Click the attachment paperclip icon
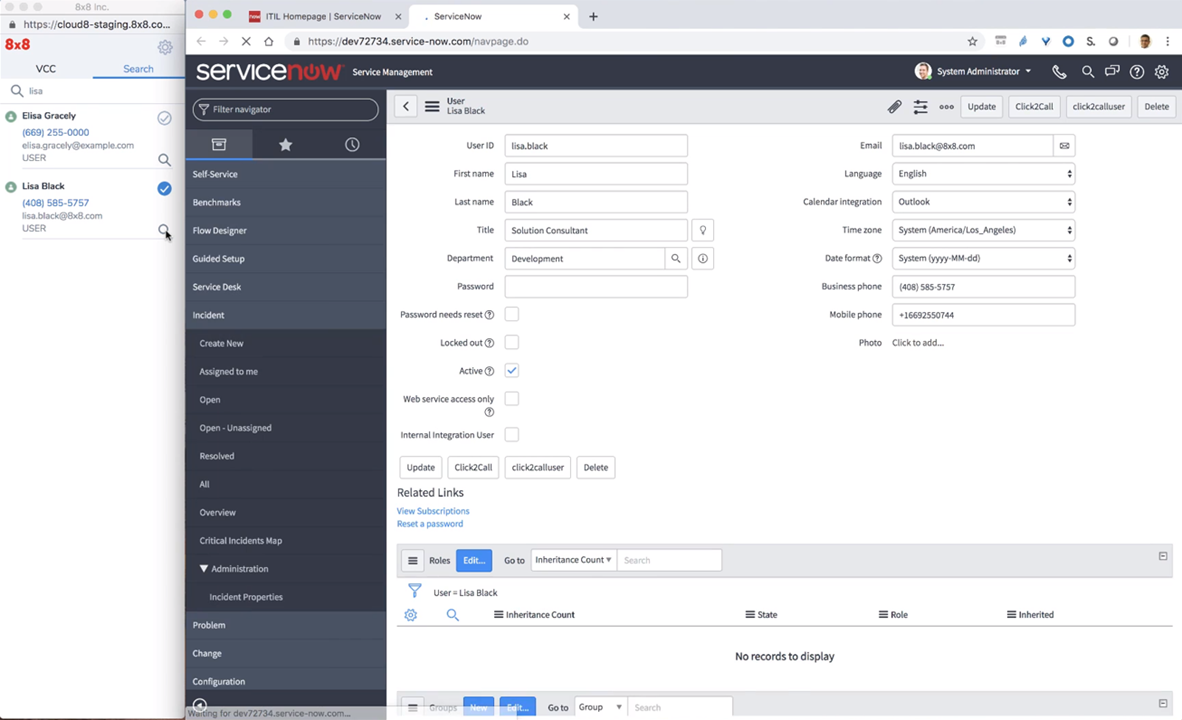 [894, 107]
